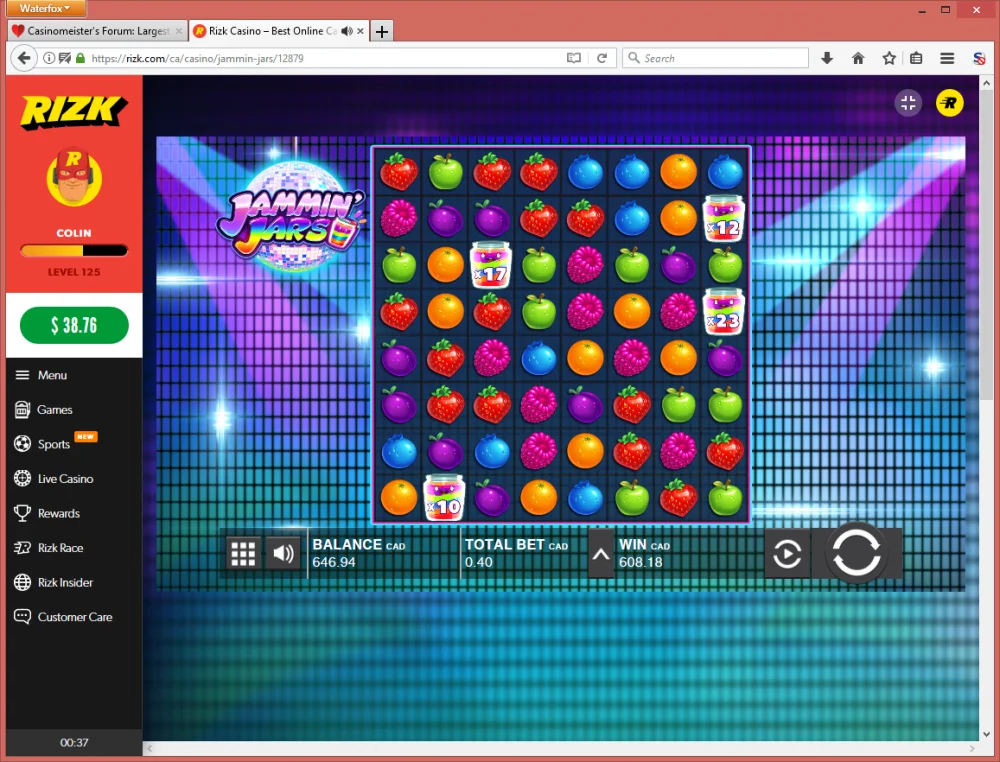Go to browser home page
The width and height of the screenshot is (1000, 762).
coord(858,58)
